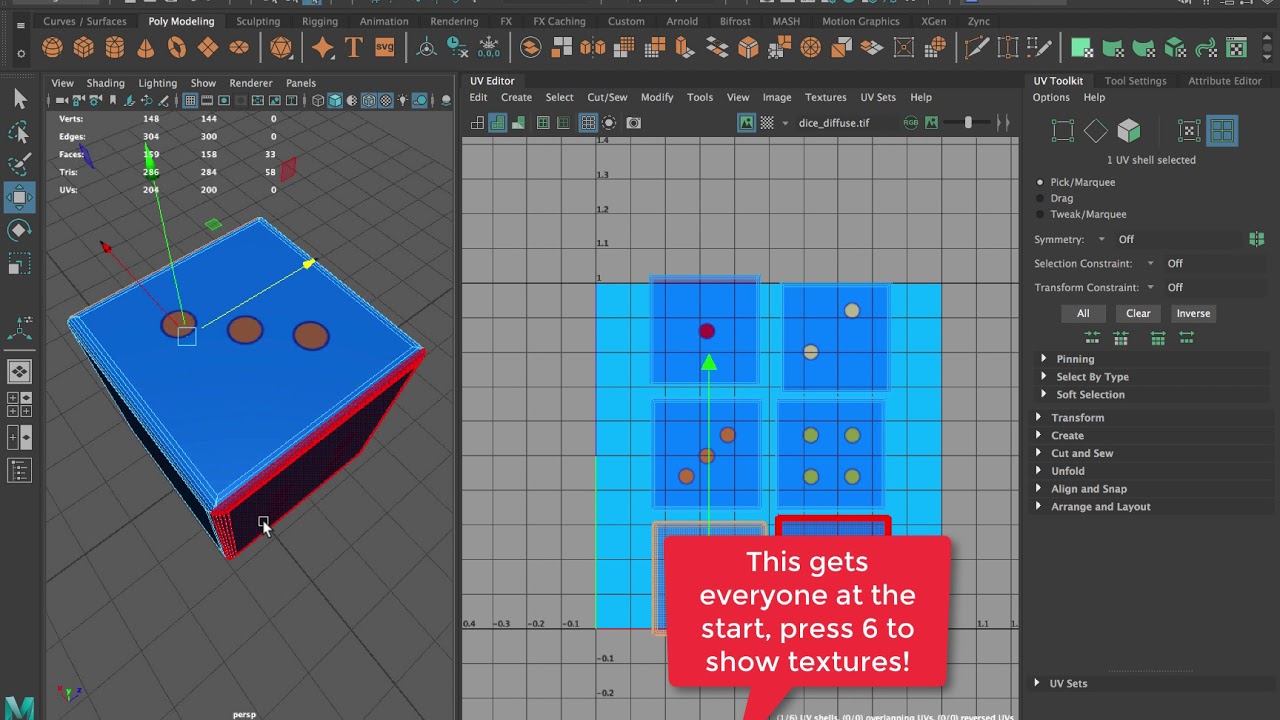
Task: Activate the Move tool in toolbox
Action: pyautogui.click(x=19, y=197)
